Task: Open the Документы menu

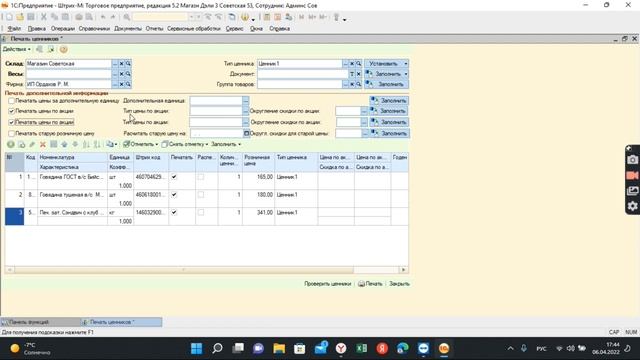Action: click(x=128, y=29)
